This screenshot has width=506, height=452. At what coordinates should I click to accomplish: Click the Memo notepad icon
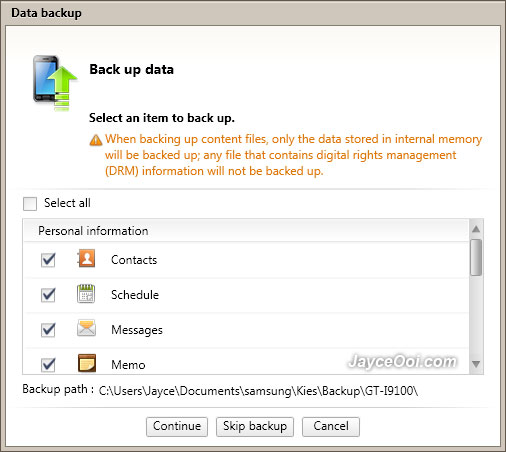pos(87,363)
